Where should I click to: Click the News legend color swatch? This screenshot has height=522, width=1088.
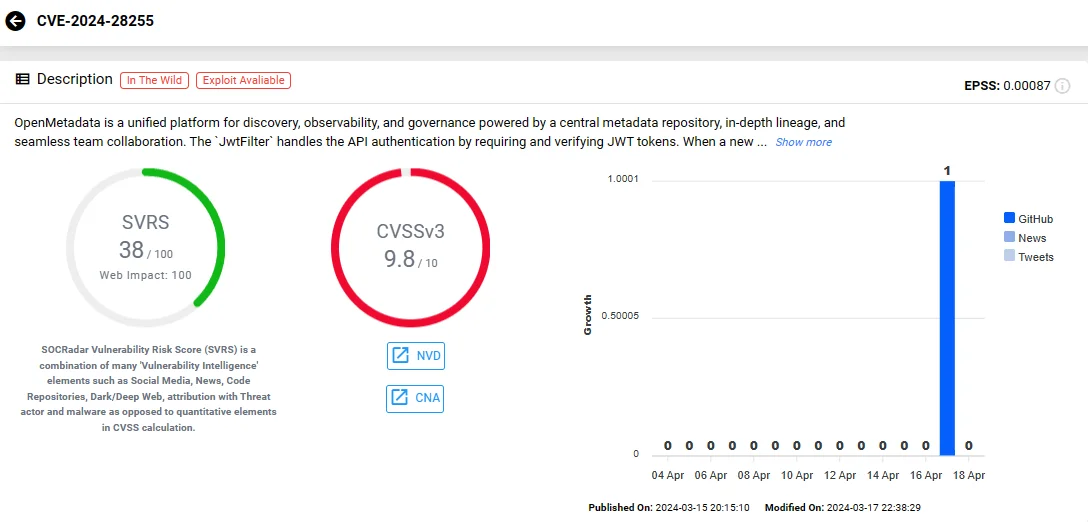click(1009, 237)
